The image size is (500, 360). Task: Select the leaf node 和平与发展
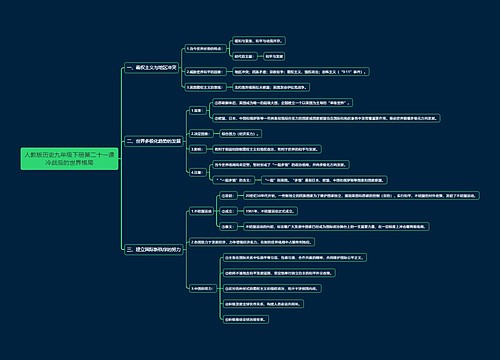coord(274,56)
